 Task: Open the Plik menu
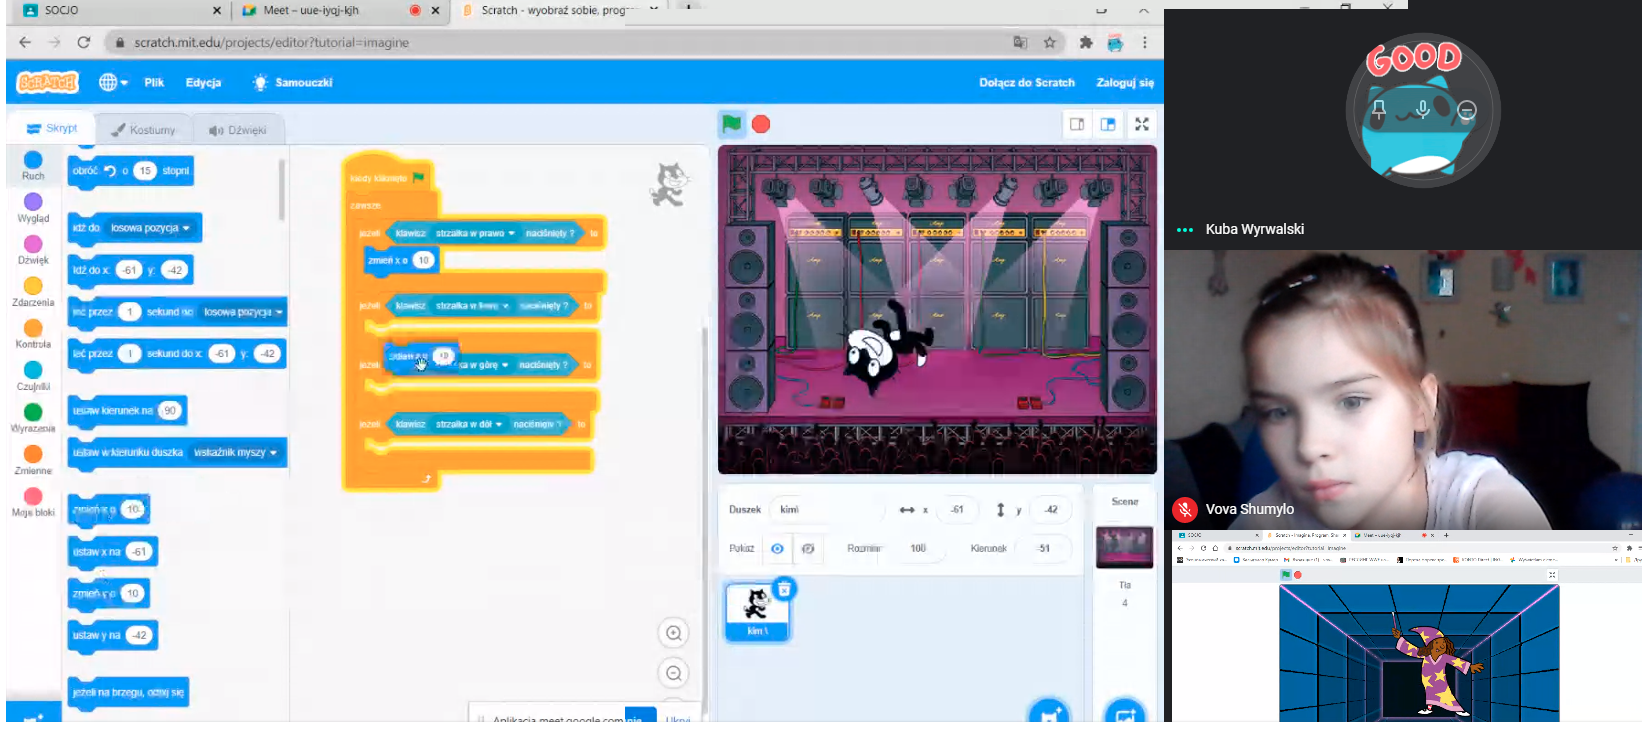[x=154, y=82]
